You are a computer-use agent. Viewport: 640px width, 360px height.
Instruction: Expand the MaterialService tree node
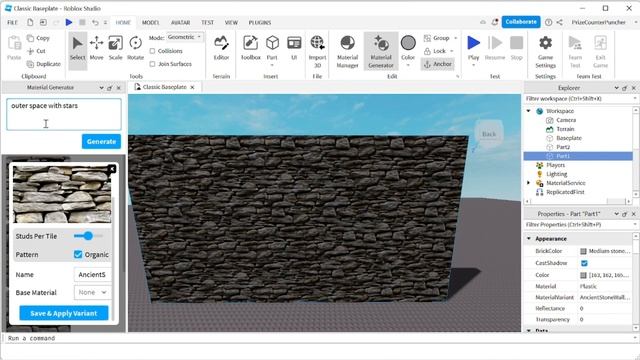(529, 183)
